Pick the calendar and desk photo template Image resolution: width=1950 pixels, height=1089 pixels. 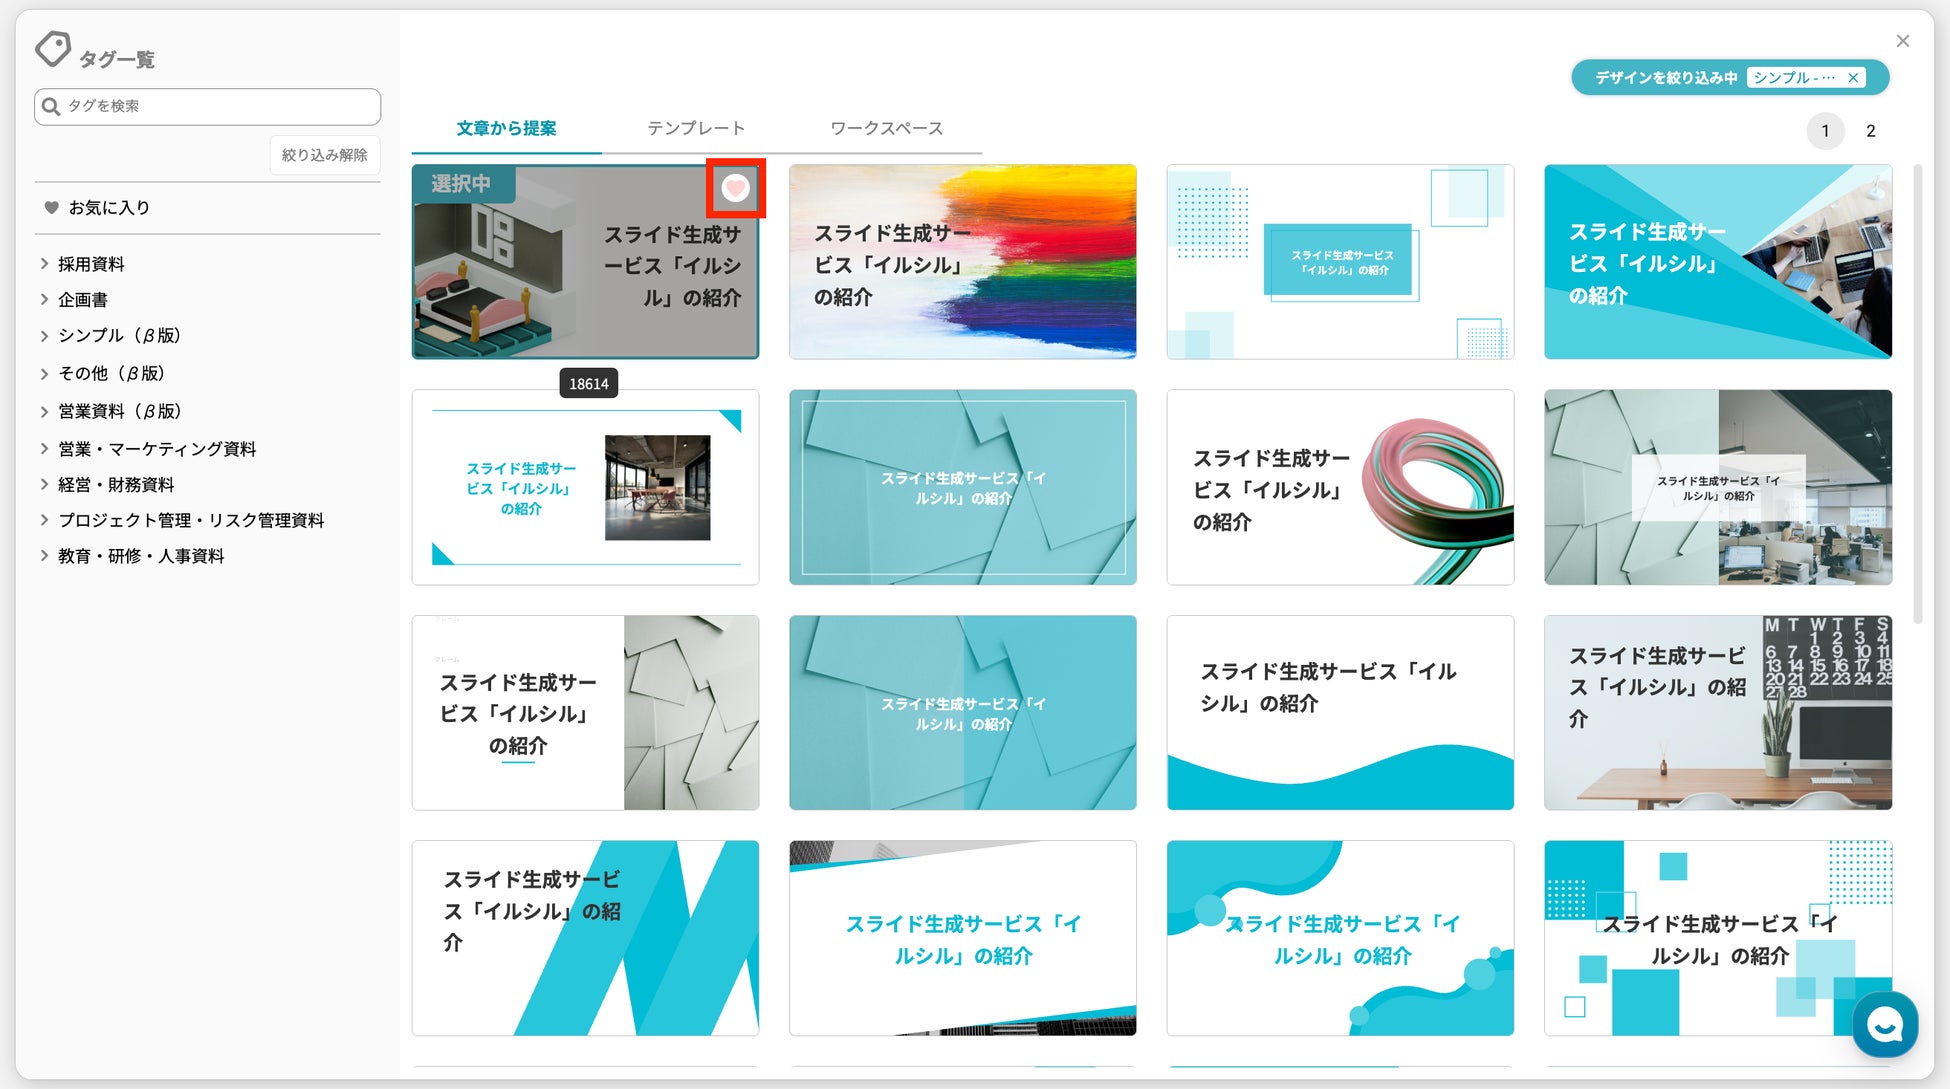pos(1717,712)
